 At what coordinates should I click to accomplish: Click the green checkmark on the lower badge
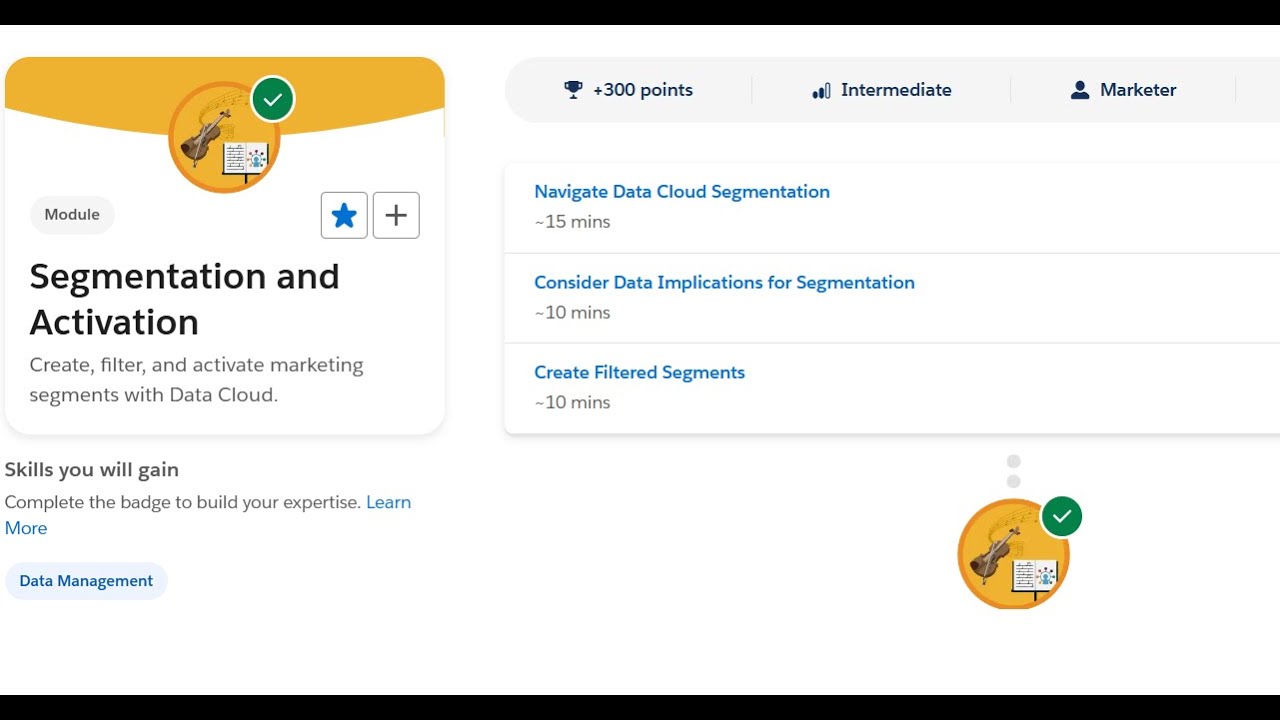tap(1062, 517)
